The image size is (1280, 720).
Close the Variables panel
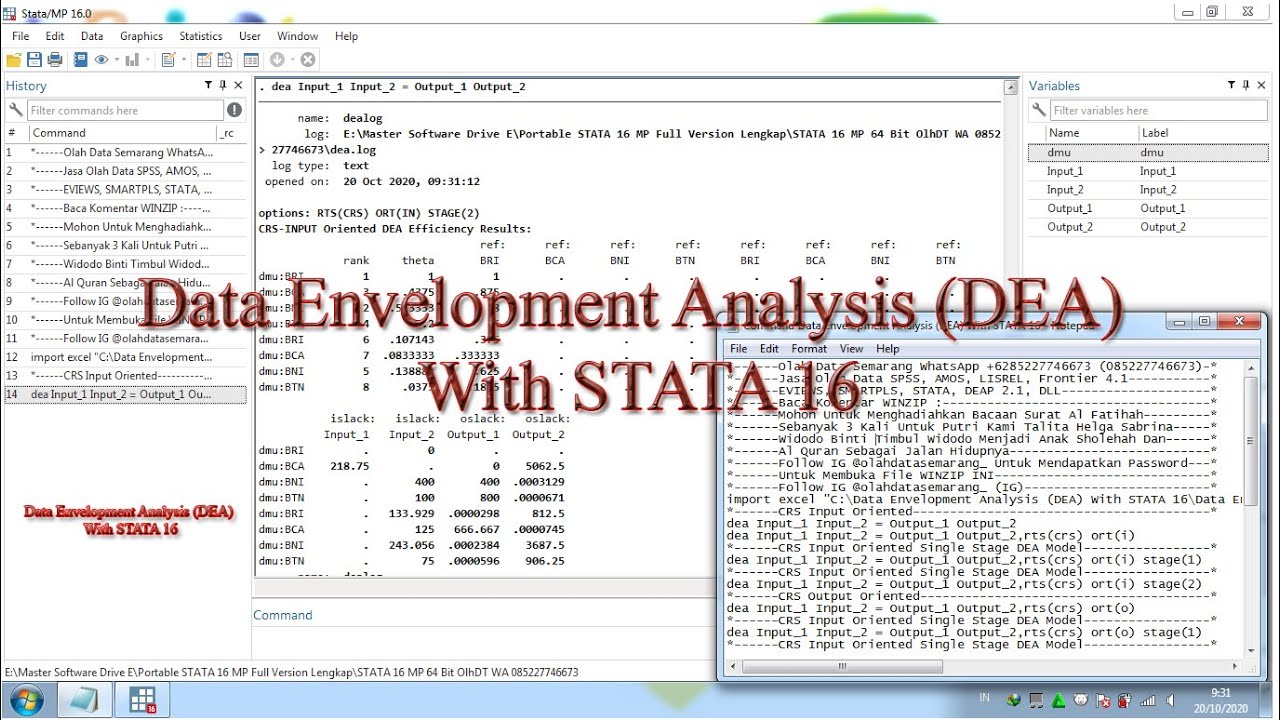coord(1261,86)
